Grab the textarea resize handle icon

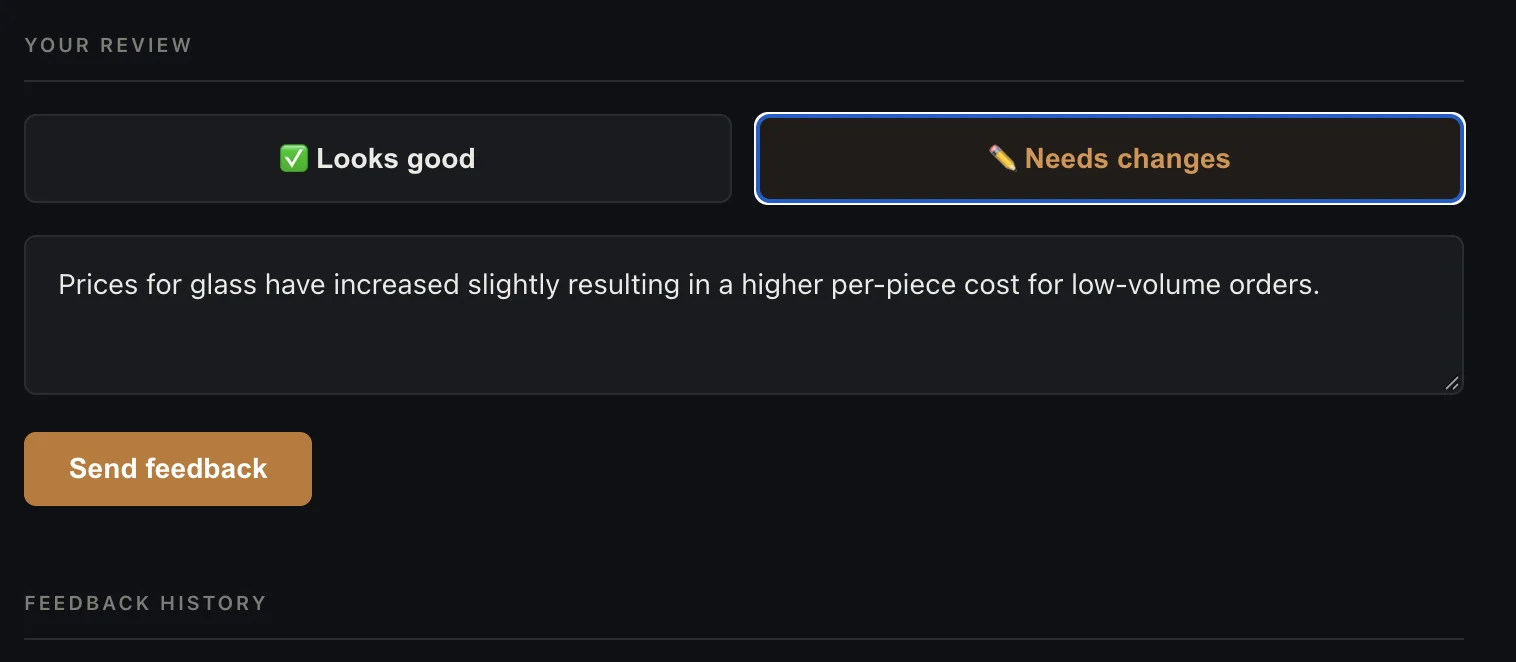click(1452, 382)
